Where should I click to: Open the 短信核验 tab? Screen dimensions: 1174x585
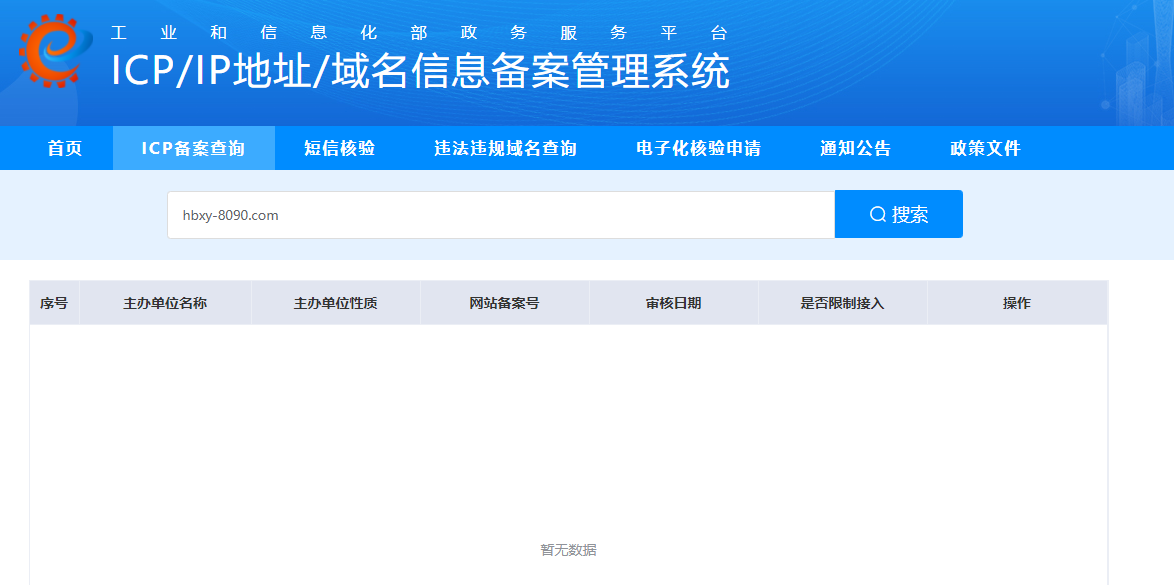(339, 149)
